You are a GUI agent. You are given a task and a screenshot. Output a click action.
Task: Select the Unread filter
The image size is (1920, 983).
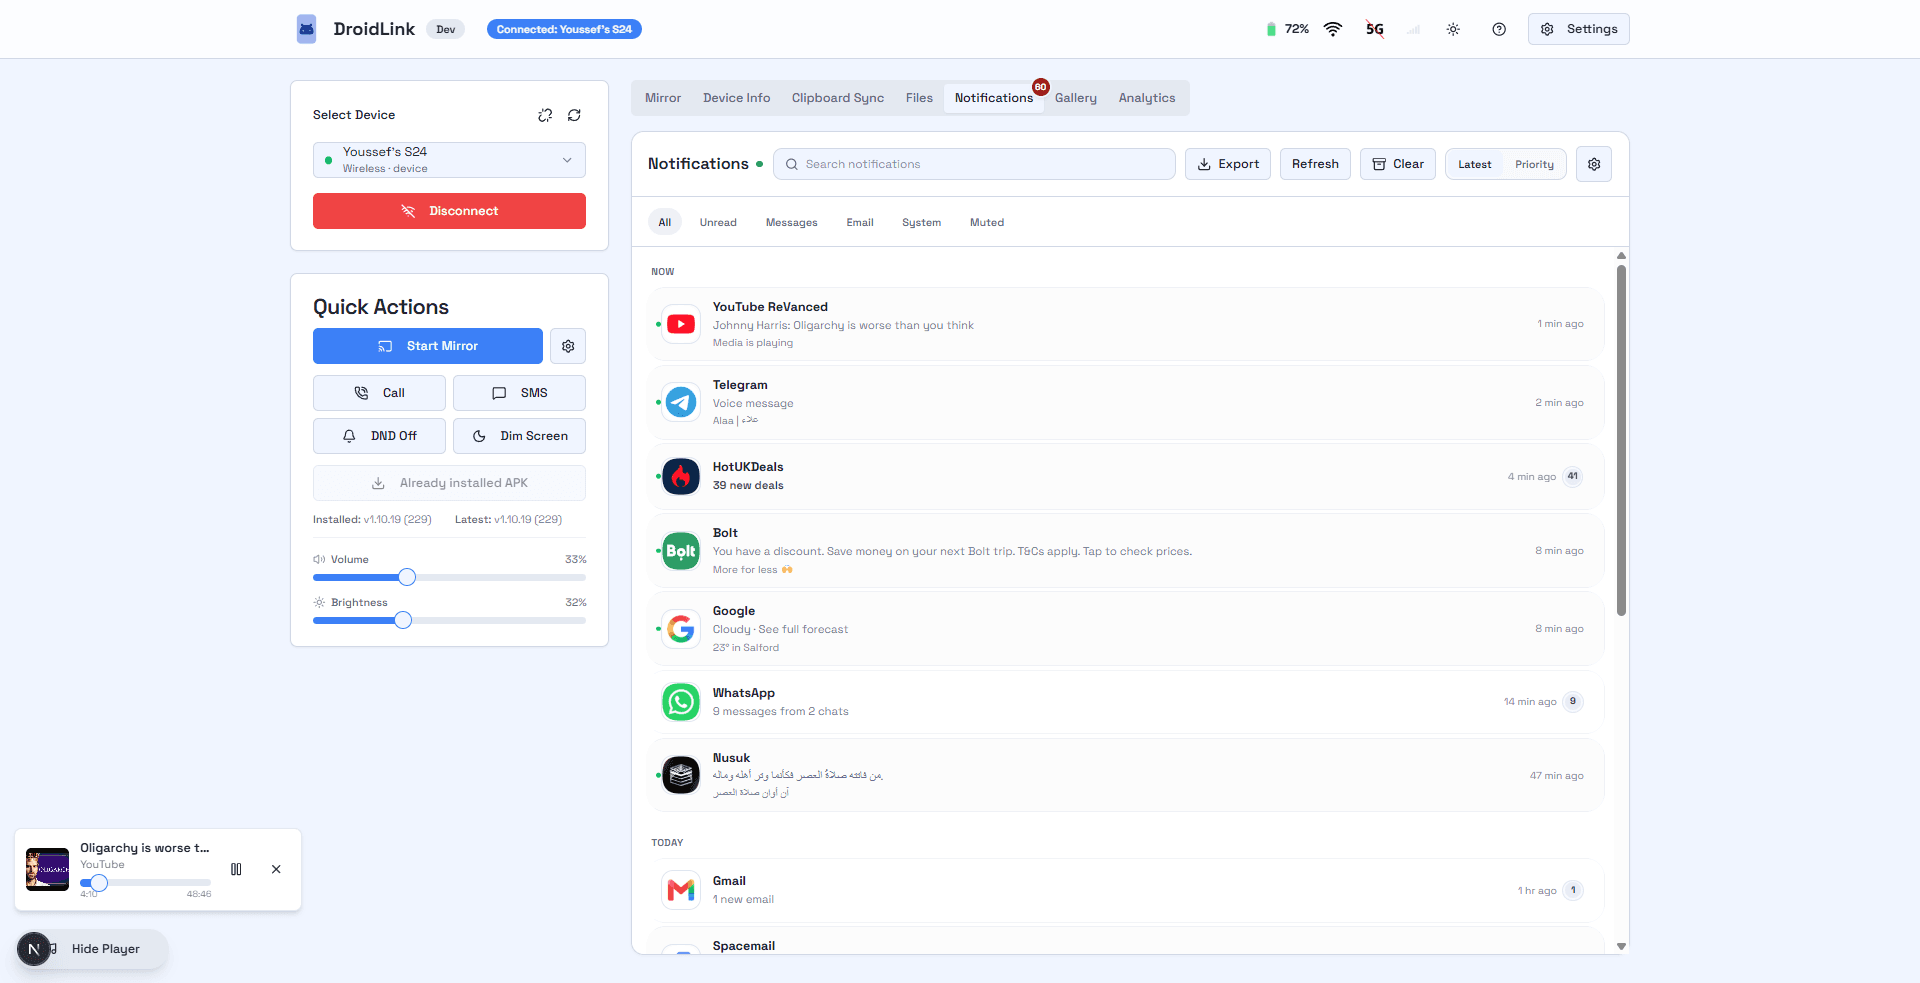[718, 222]
